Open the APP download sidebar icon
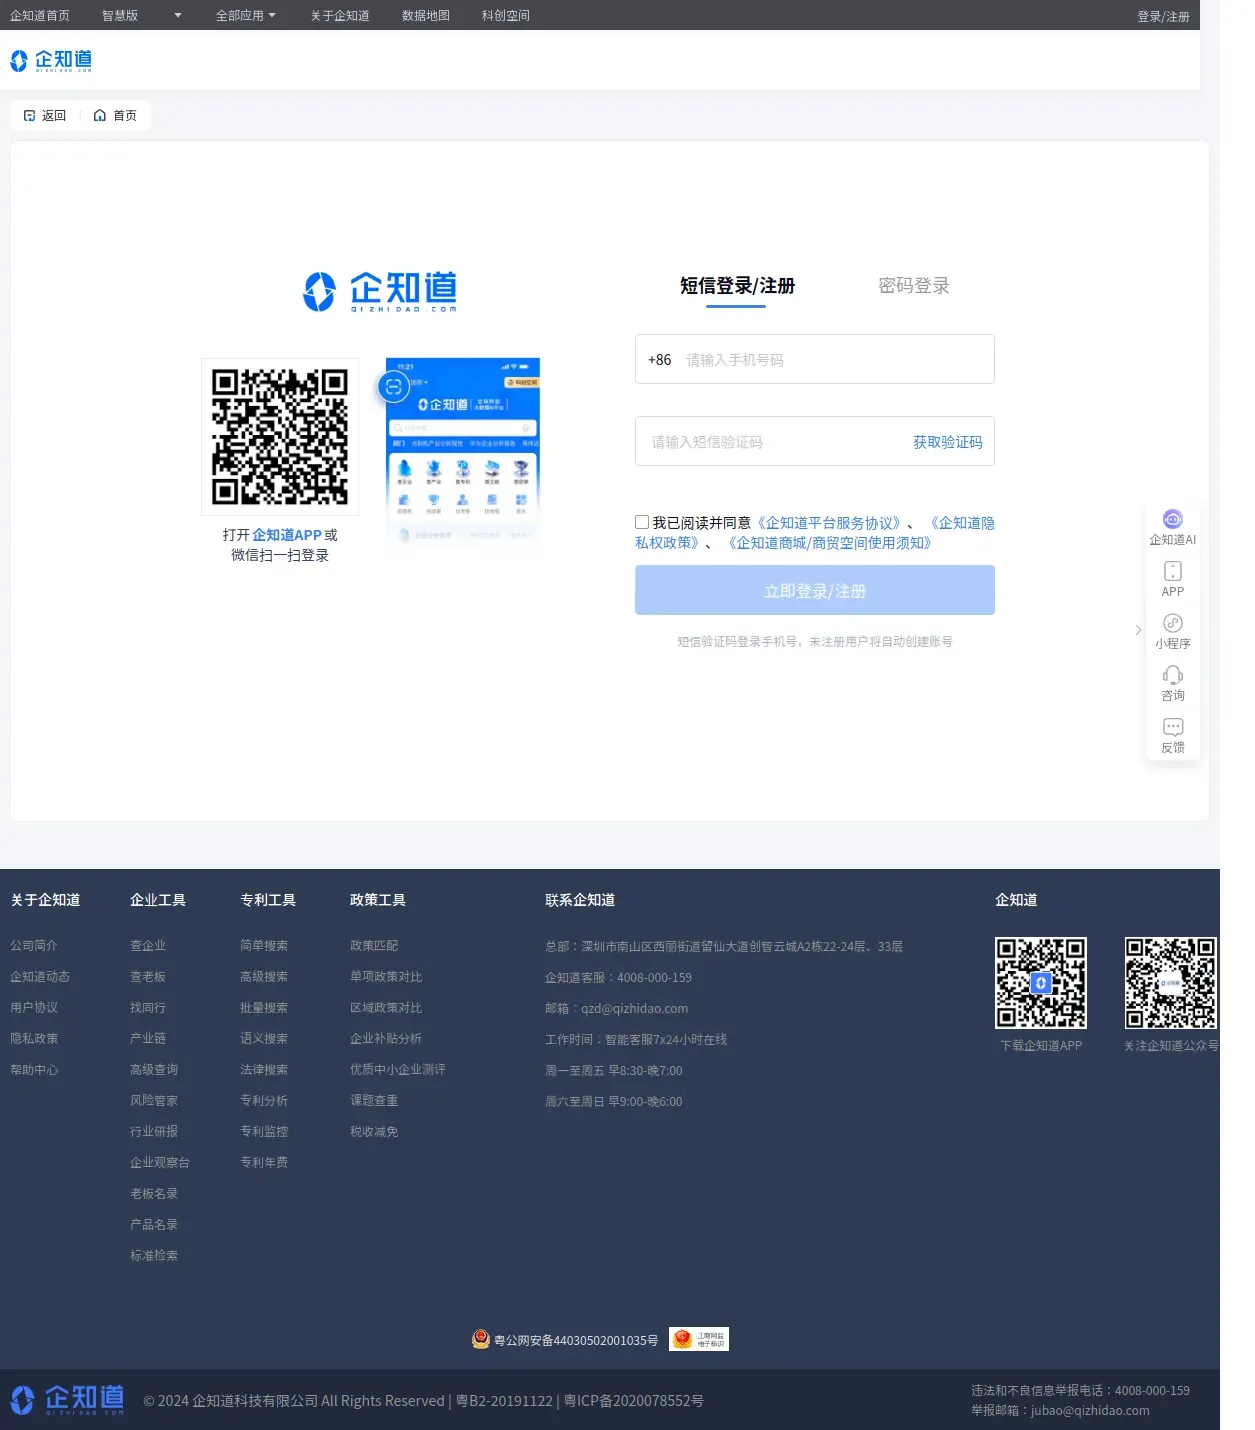1255x1430 pixels. pos(1173,571)
